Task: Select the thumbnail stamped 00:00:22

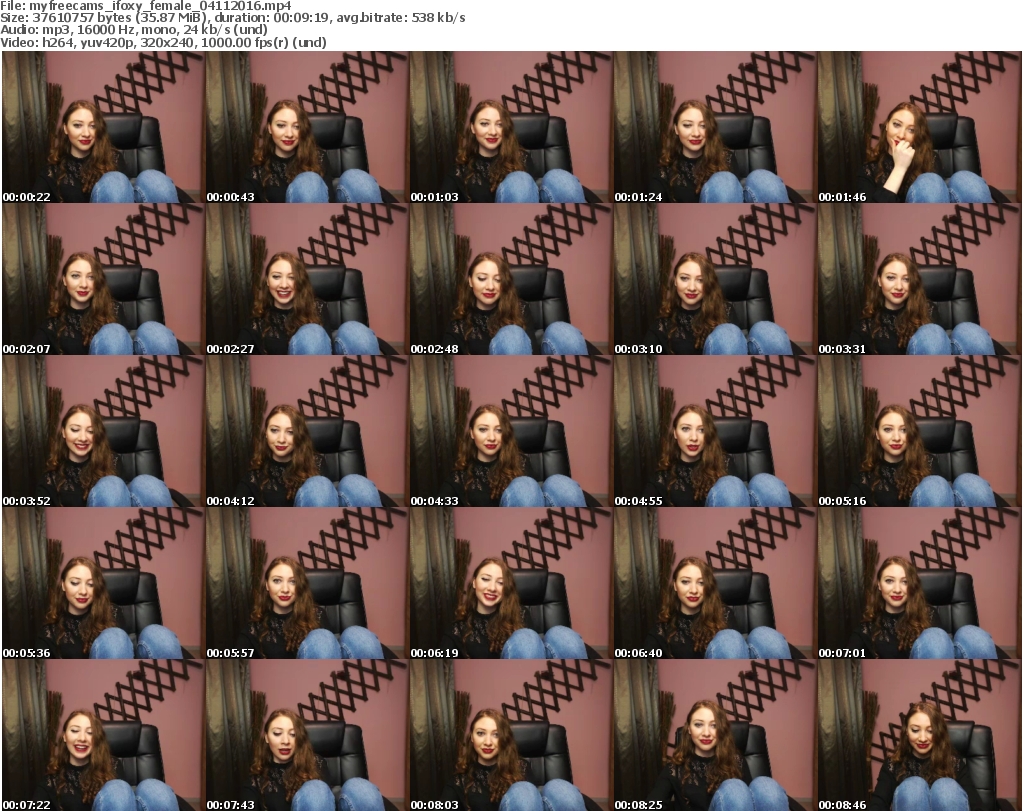Action: tap(103, 127)
